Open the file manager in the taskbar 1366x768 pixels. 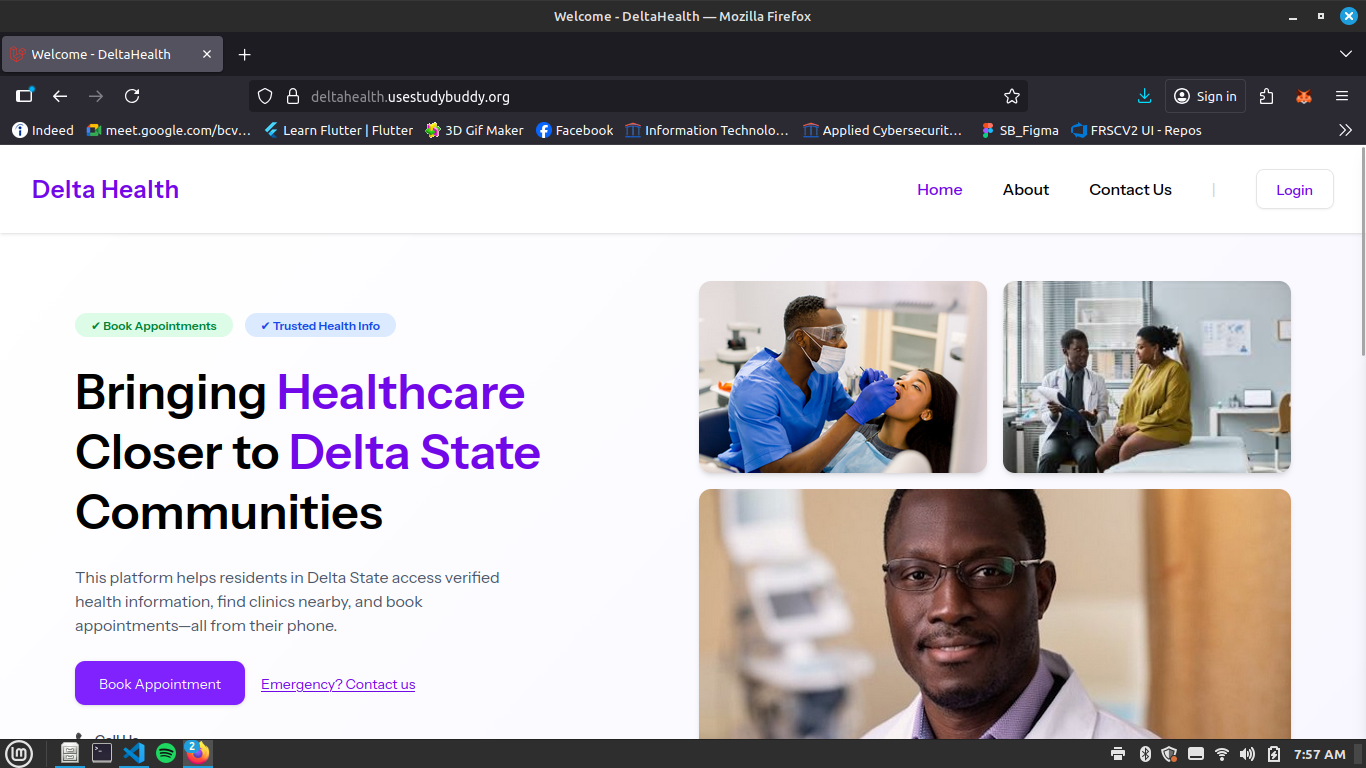point(70,753)
